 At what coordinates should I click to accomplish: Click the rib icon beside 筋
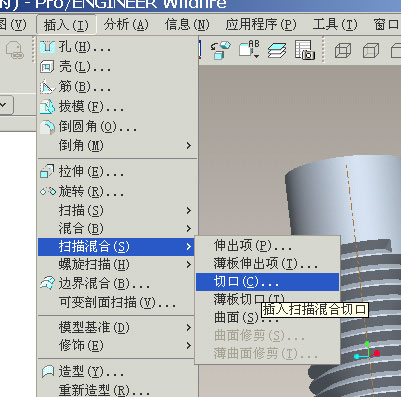pyautogui.click(x=47, y=87)
